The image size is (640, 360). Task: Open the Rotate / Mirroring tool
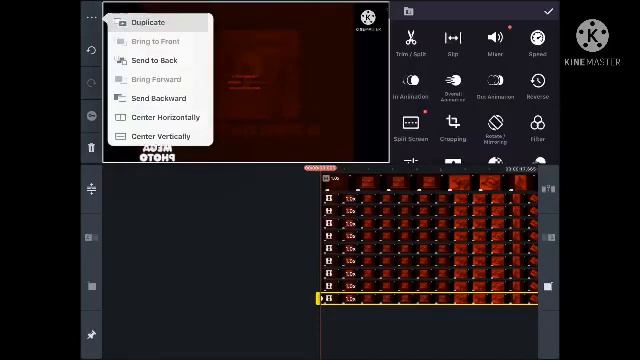(495, 129)
